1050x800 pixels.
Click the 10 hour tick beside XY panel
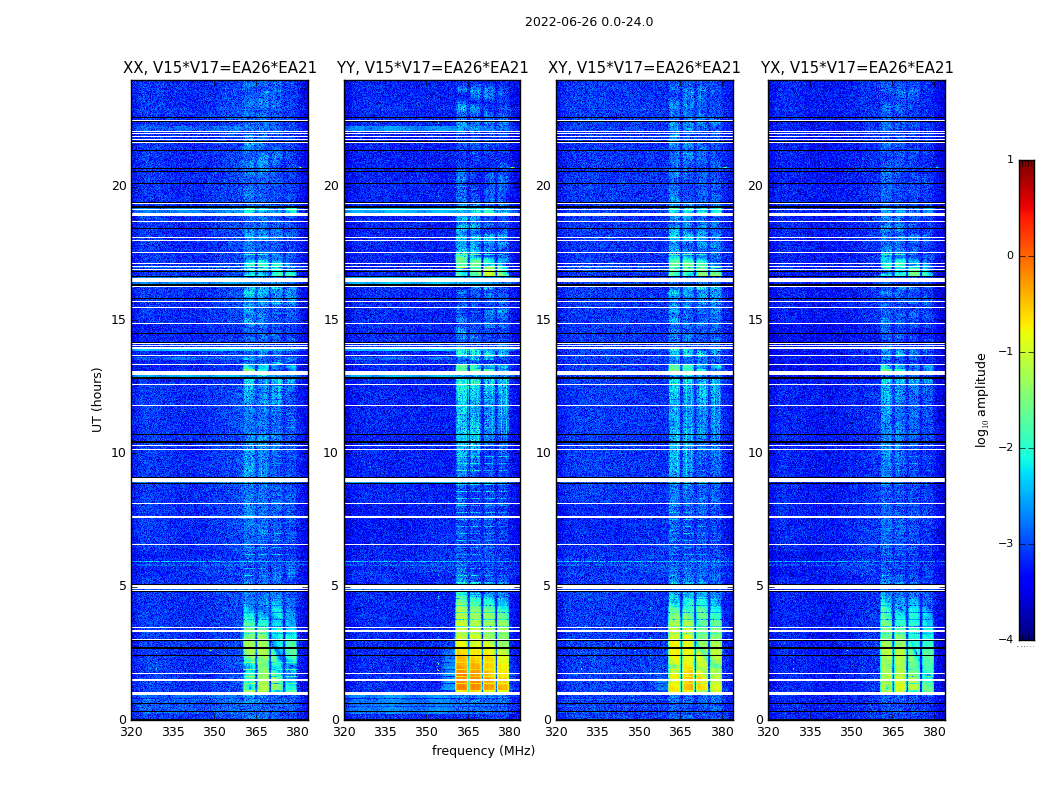pos(543,453)
